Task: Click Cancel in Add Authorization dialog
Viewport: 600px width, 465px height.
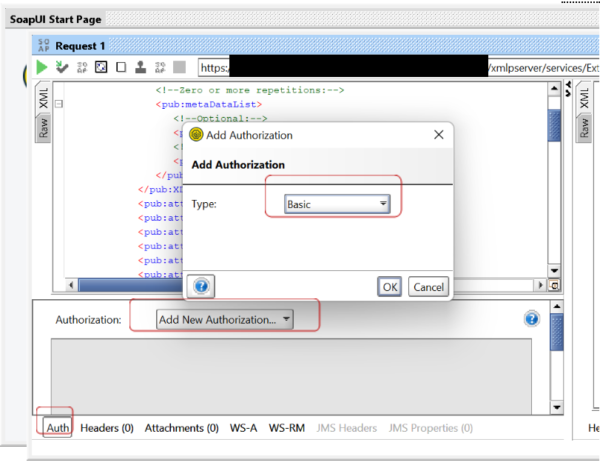Action: point(428,287)
